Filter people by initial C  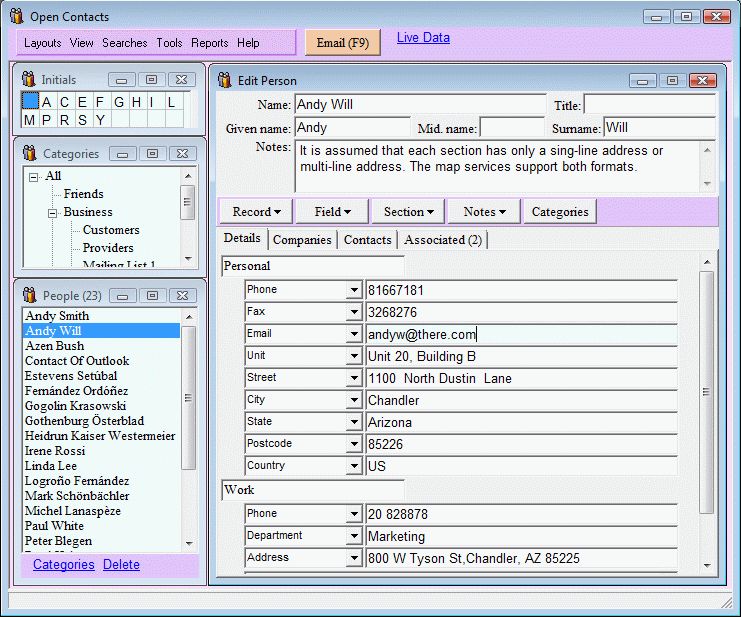[x=65, y=102]
